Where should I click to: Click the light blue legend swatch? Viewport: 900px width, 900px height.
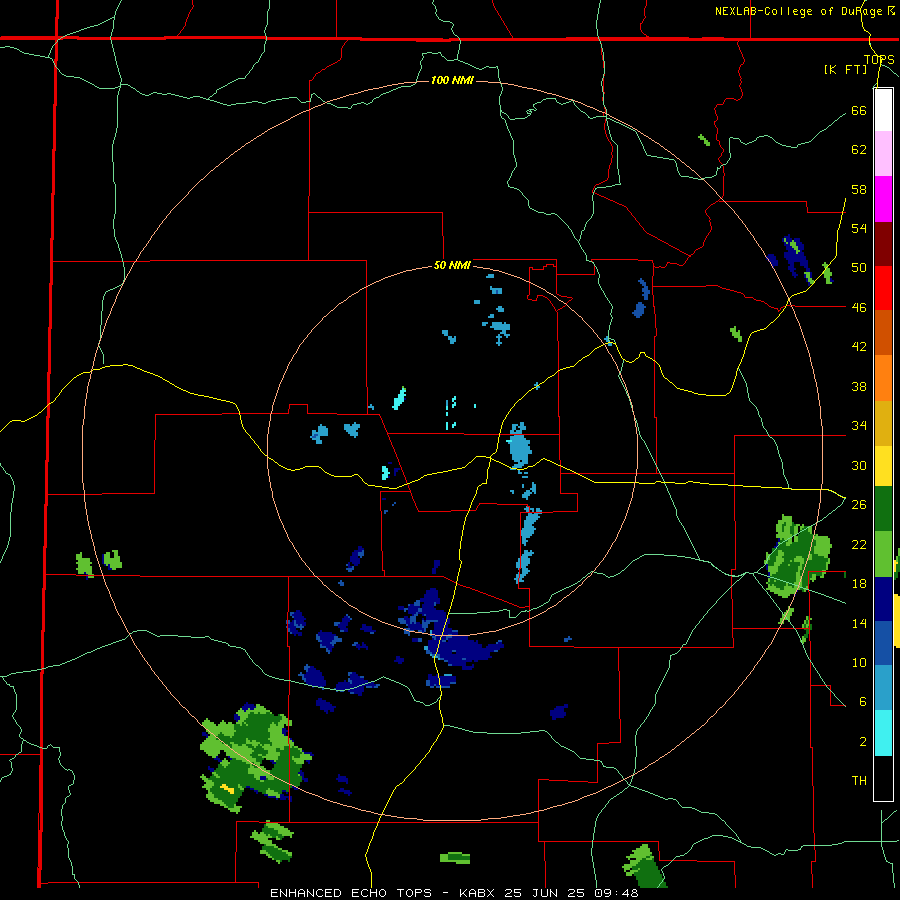click(883, 688)
